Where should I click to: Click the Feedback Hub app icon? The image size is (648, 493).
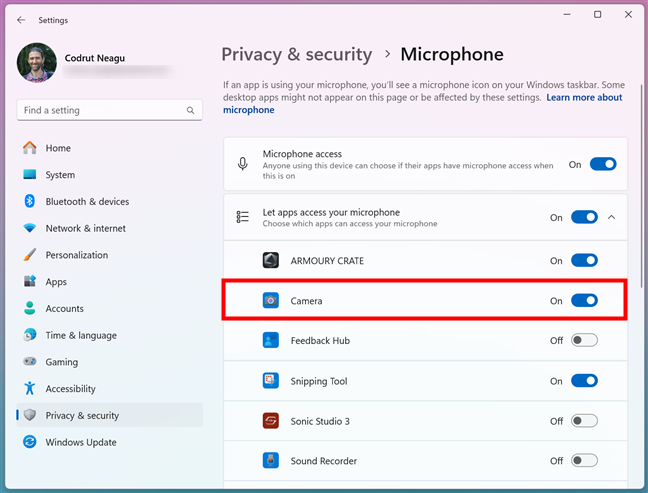271,341
